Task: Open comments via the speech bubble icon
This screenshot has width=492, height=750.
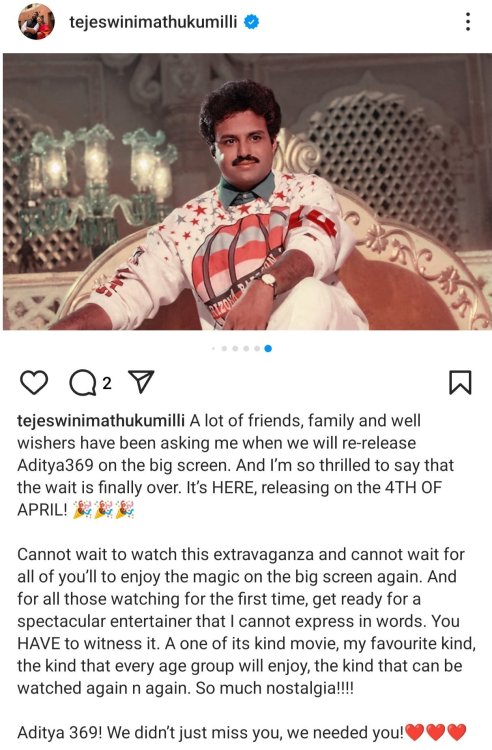Action: click(83, 383)
